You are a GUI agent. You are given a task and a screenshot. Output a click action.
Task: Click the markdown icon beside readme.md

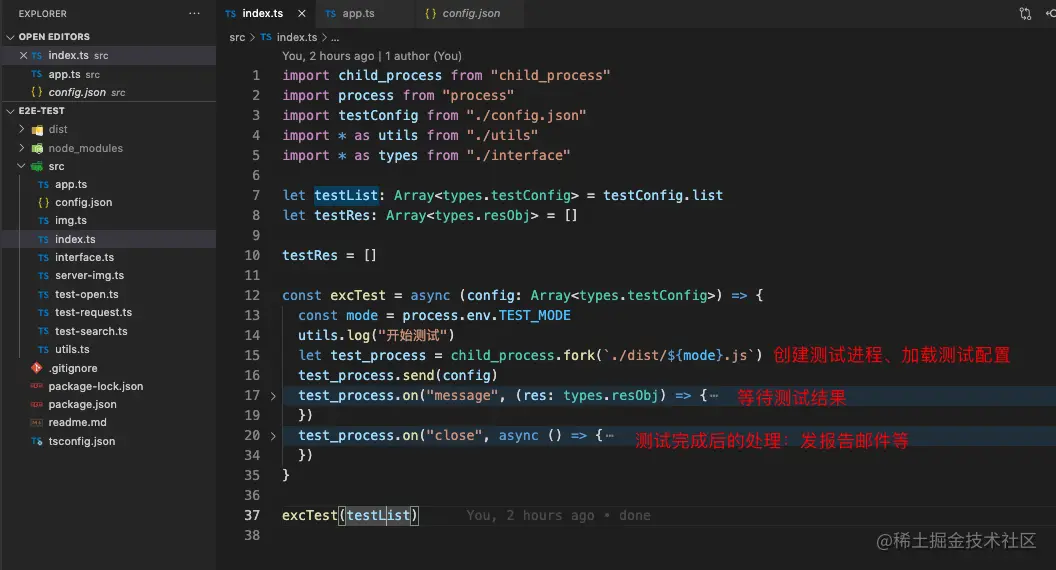click(x=36, y=422)
